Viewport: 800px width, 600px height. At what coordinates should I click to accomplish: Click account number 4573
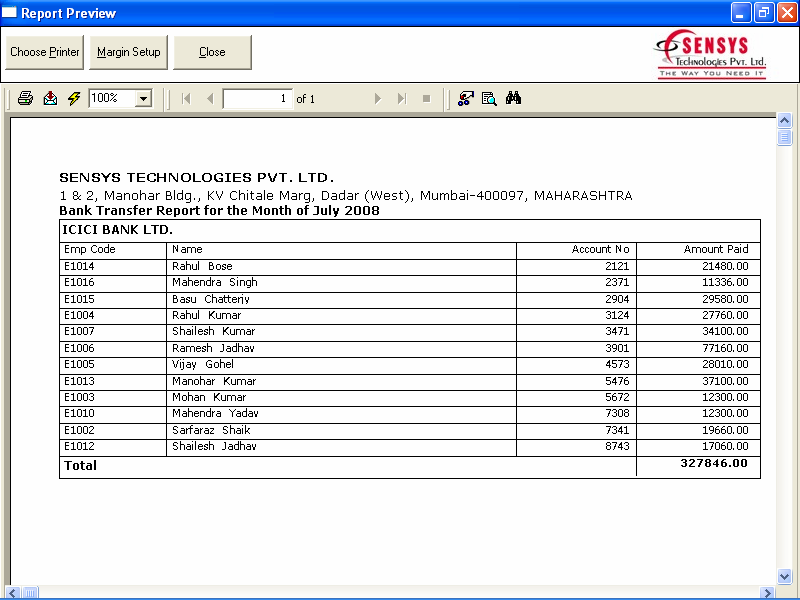[x=617, y=365]
